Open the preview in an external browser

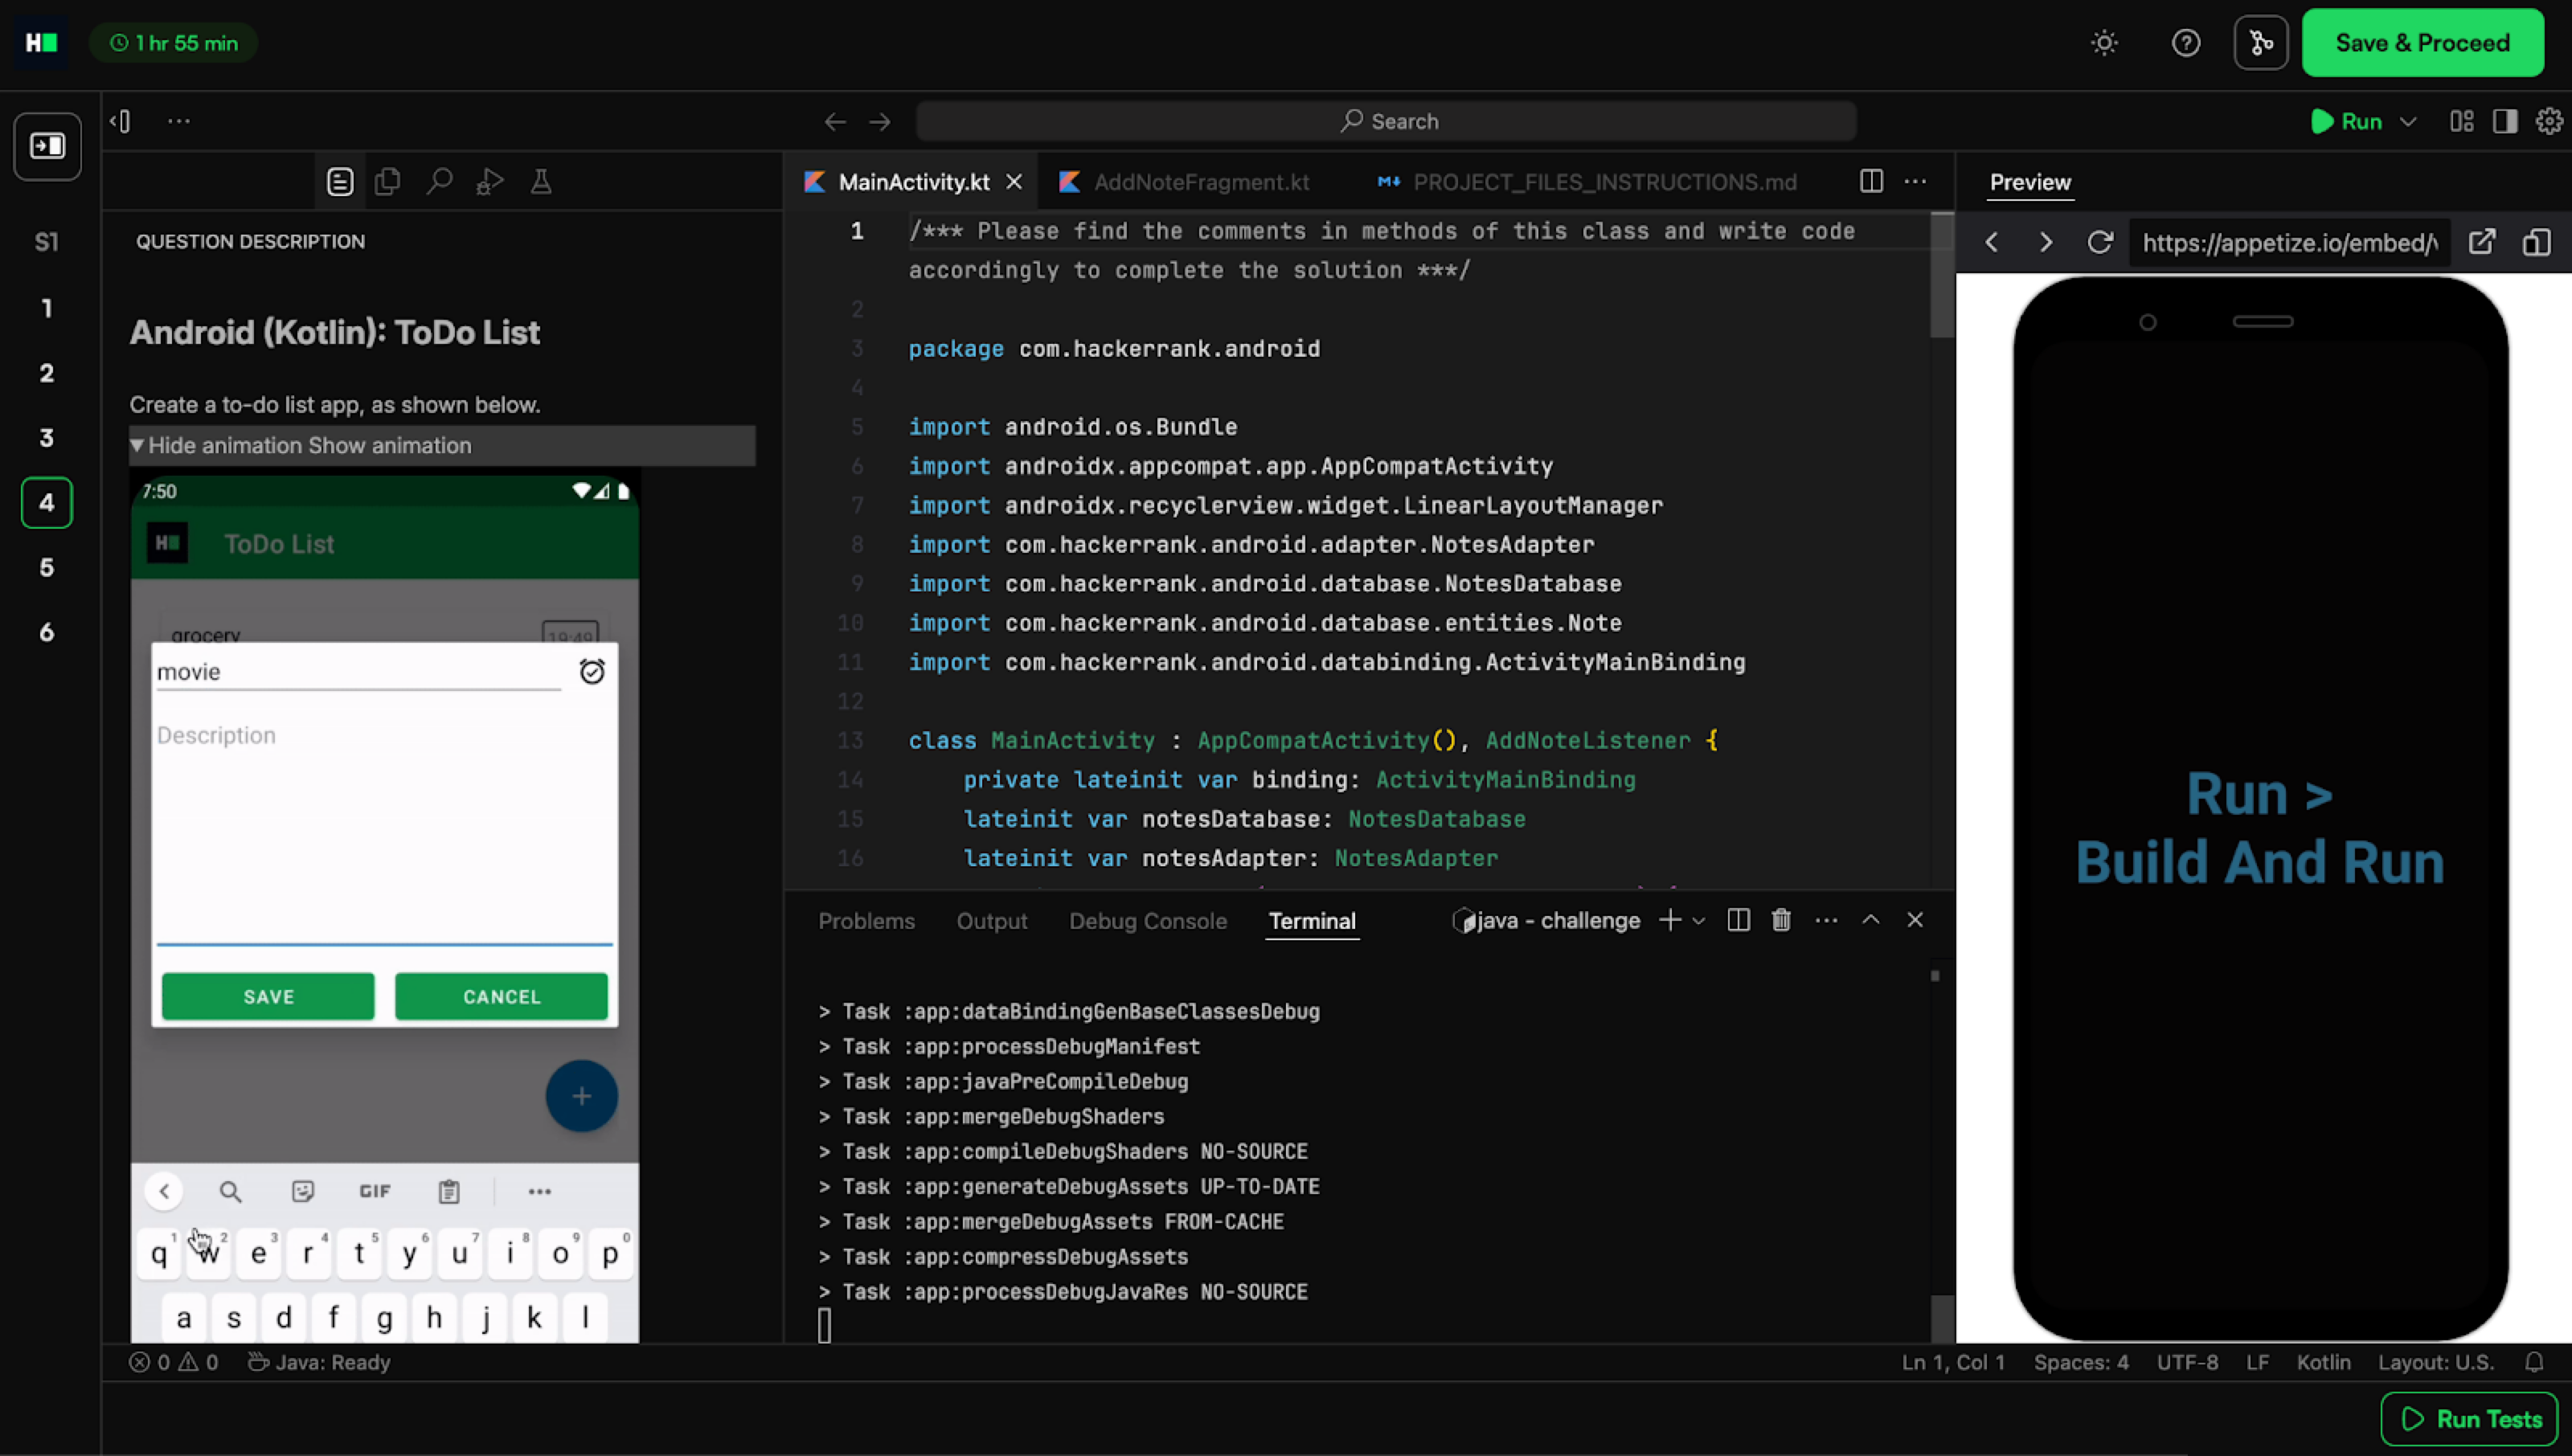2482,242
